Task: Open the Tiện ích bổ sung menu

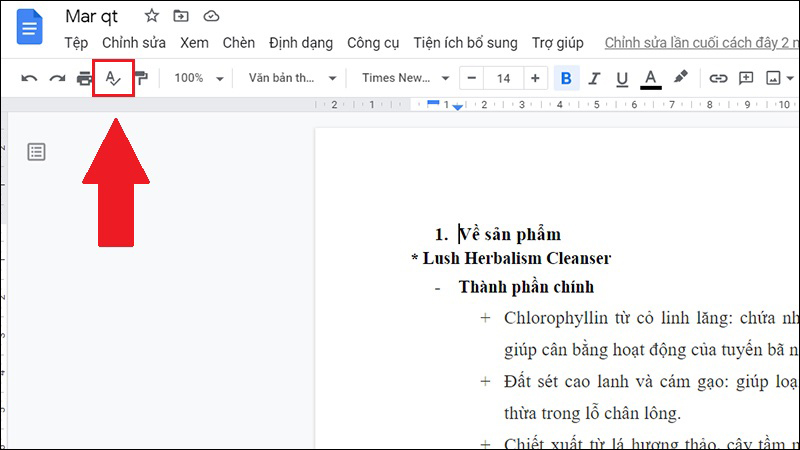Action: point(465,43)
